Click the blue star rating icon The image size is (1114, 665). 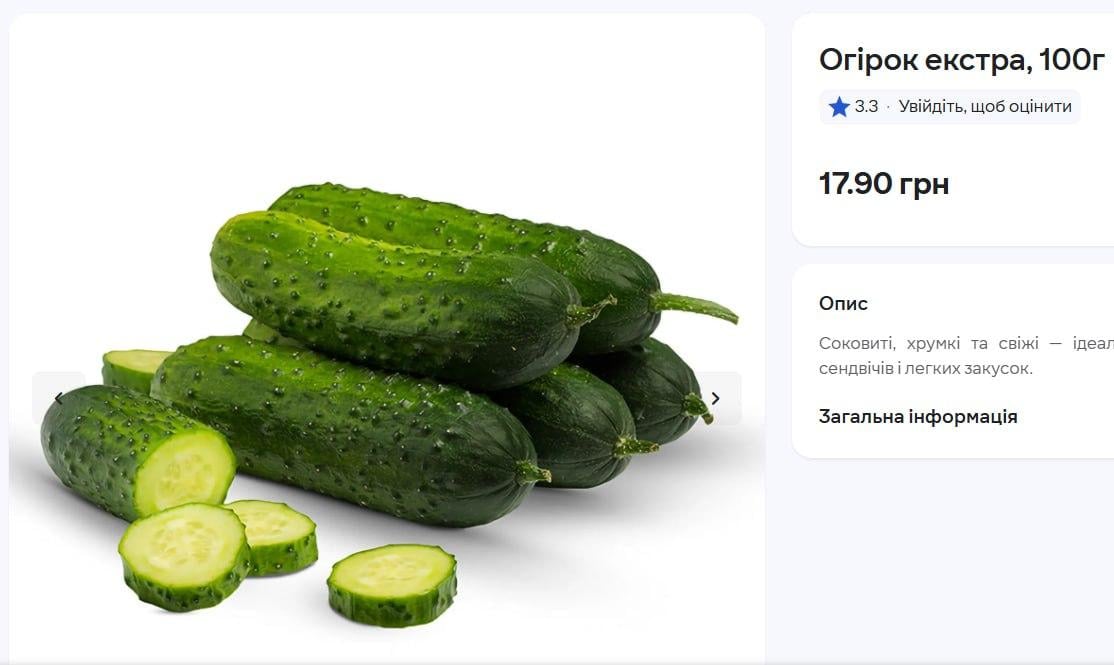click(x=839, y=107)
